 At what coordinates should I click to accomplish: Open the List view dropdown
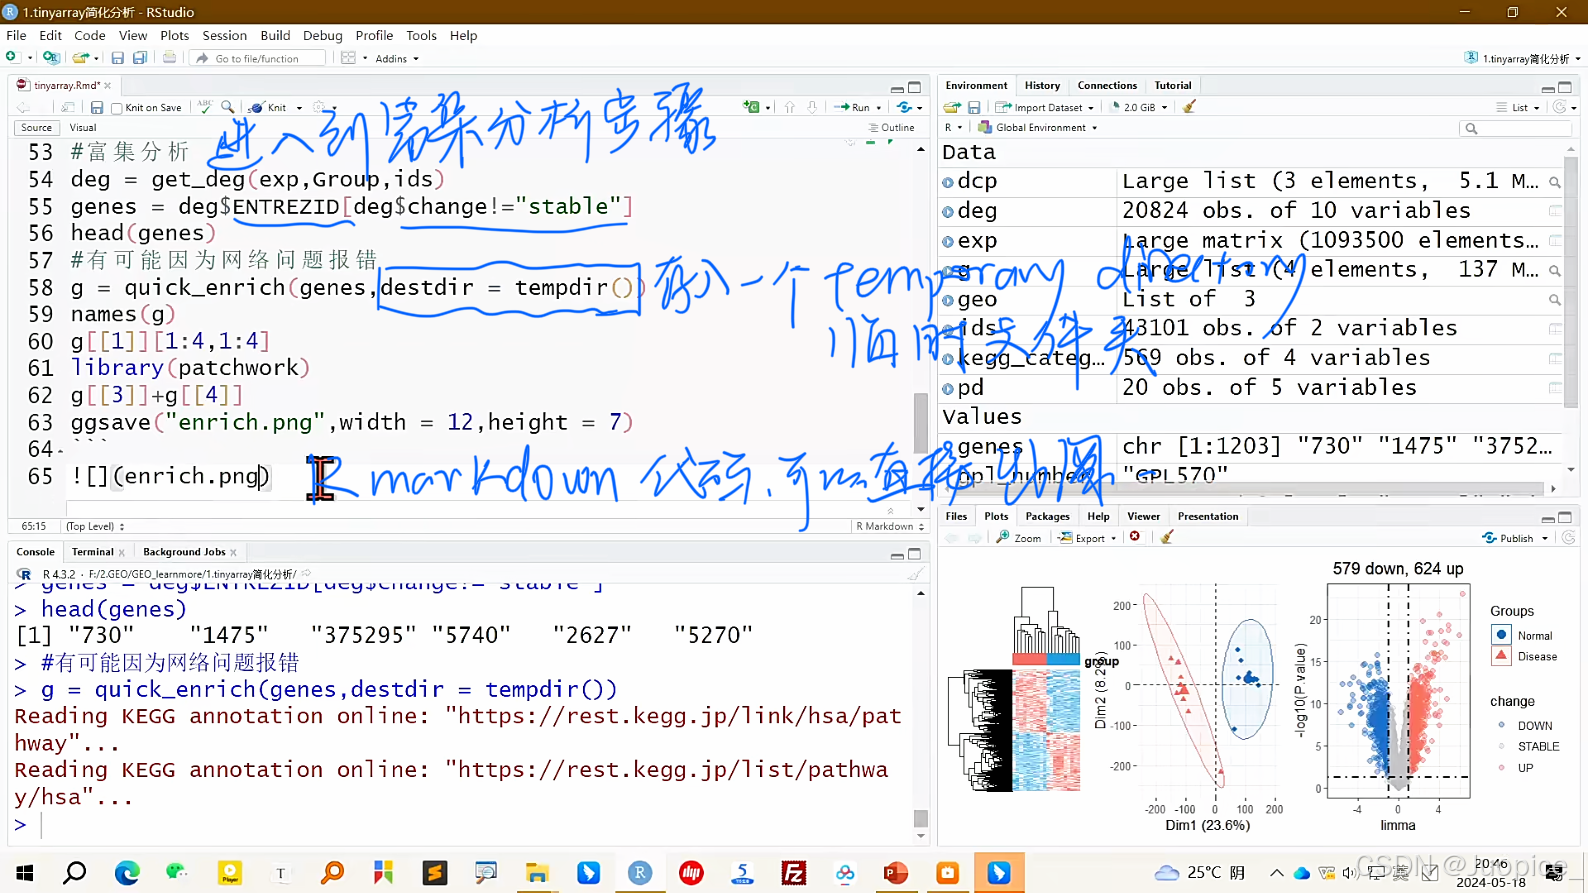coord(1519,107)
